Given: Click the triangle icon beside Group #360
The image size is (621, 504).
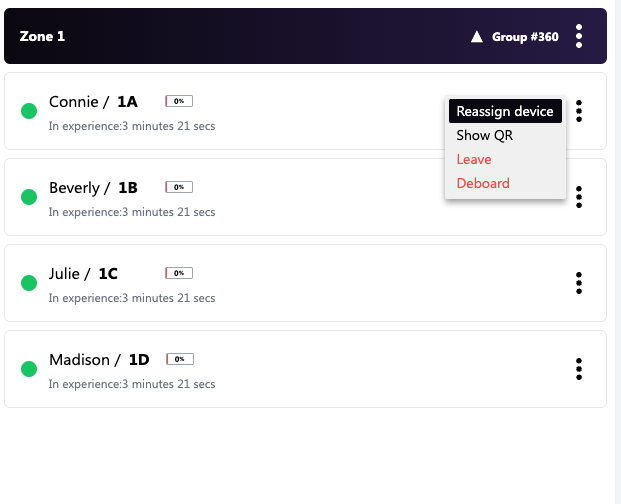Looking at the screenshot, I should (x=477, y=37).
